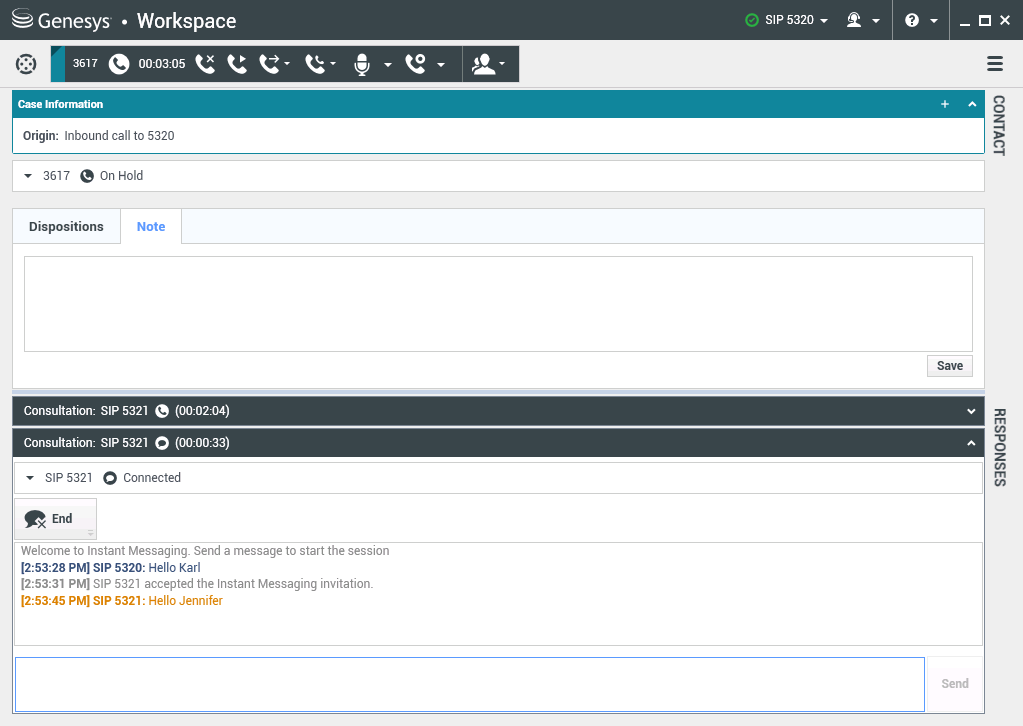Click the keypad/recording phone icon

click(x=416, y=64)
